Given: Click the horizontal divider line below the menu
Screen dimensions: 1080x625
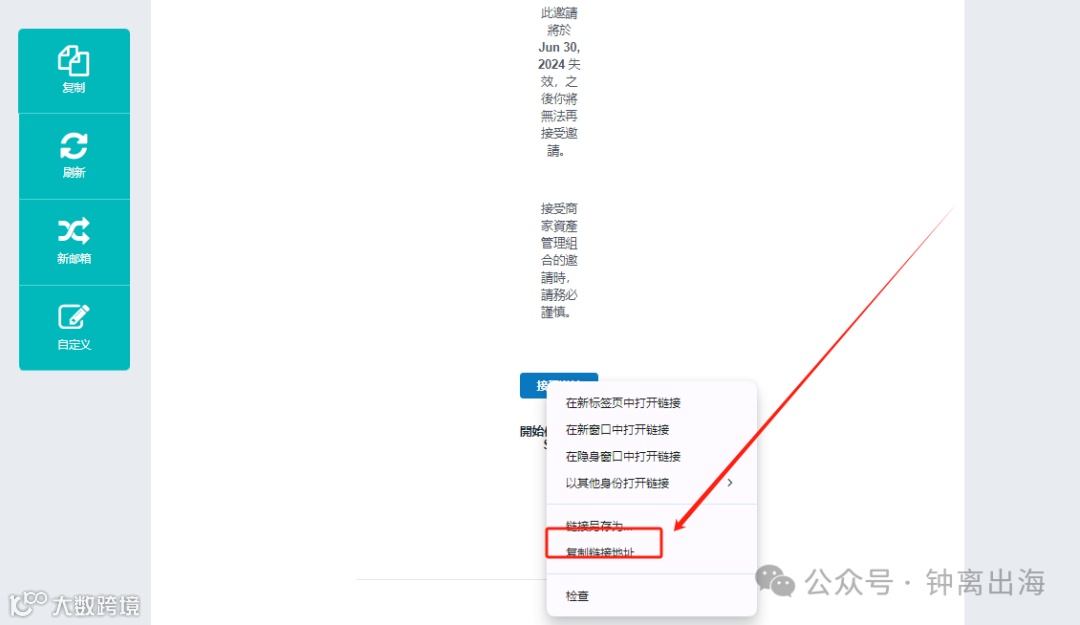Looking at the screenshot, I should tap(451, 580).
